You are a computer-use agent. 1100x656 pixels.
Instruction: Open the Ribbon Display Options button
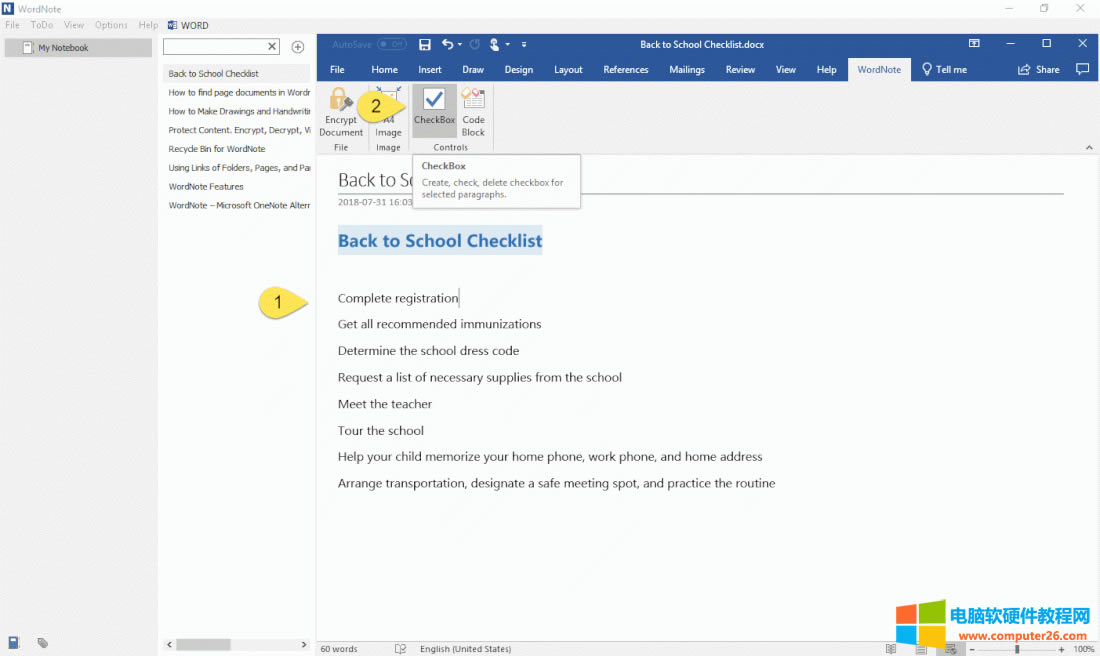click(974, 44)
